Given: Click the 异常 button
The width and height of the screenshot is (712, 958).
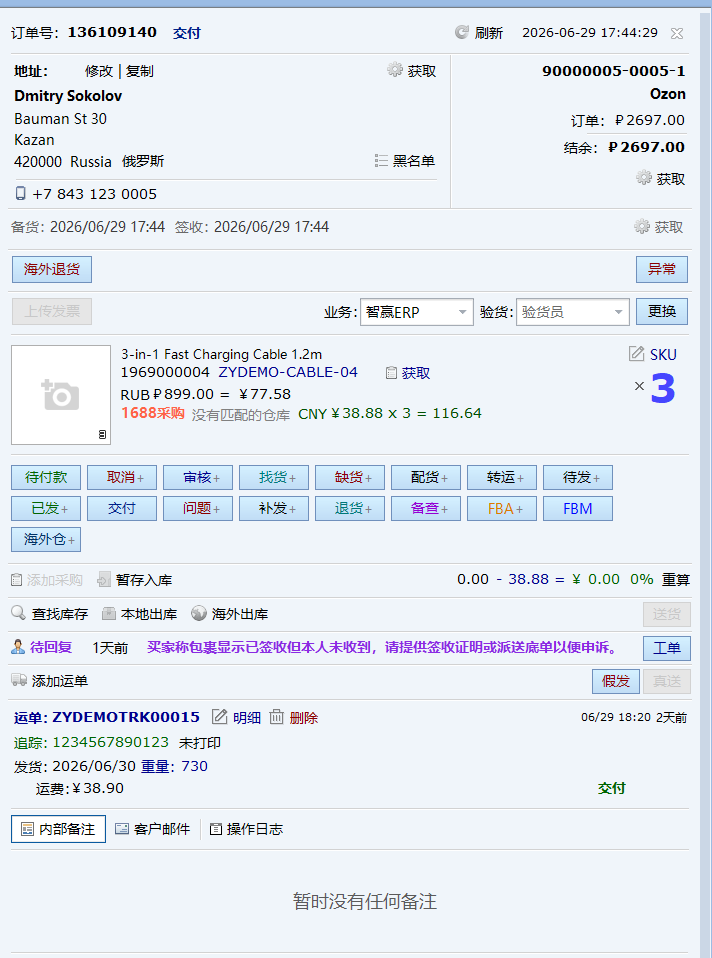Looking at the screenshot, I should [x=662, y=269].
